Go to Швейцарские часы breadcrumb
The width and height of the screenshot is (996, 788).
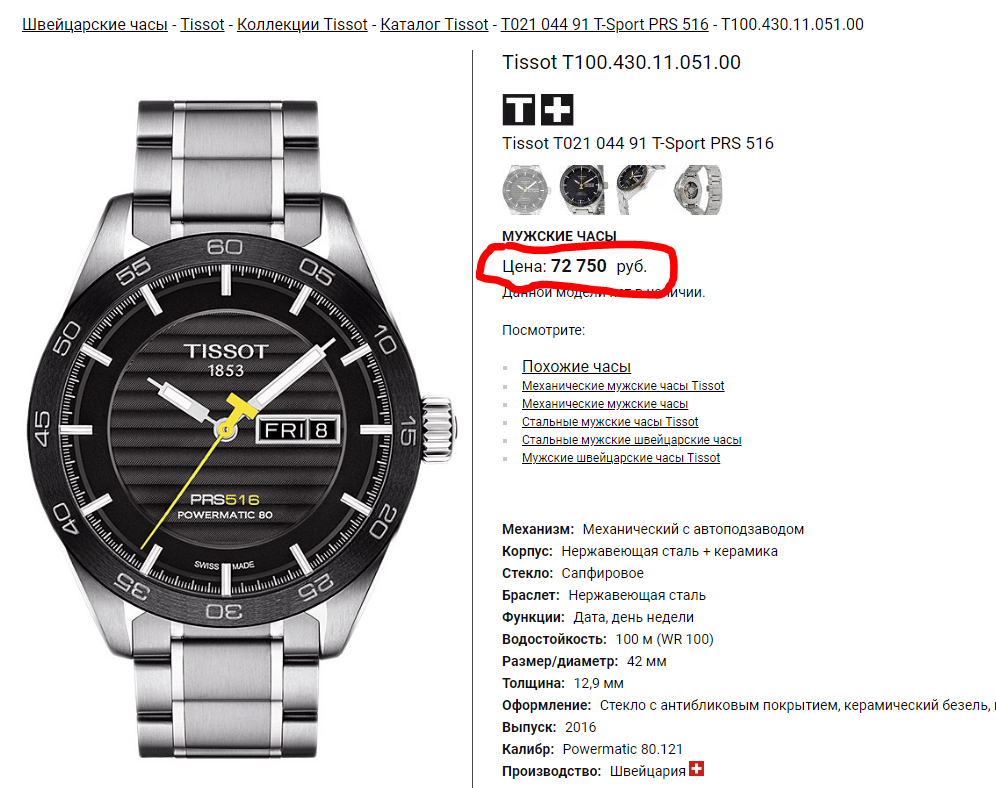click(95, 25)
